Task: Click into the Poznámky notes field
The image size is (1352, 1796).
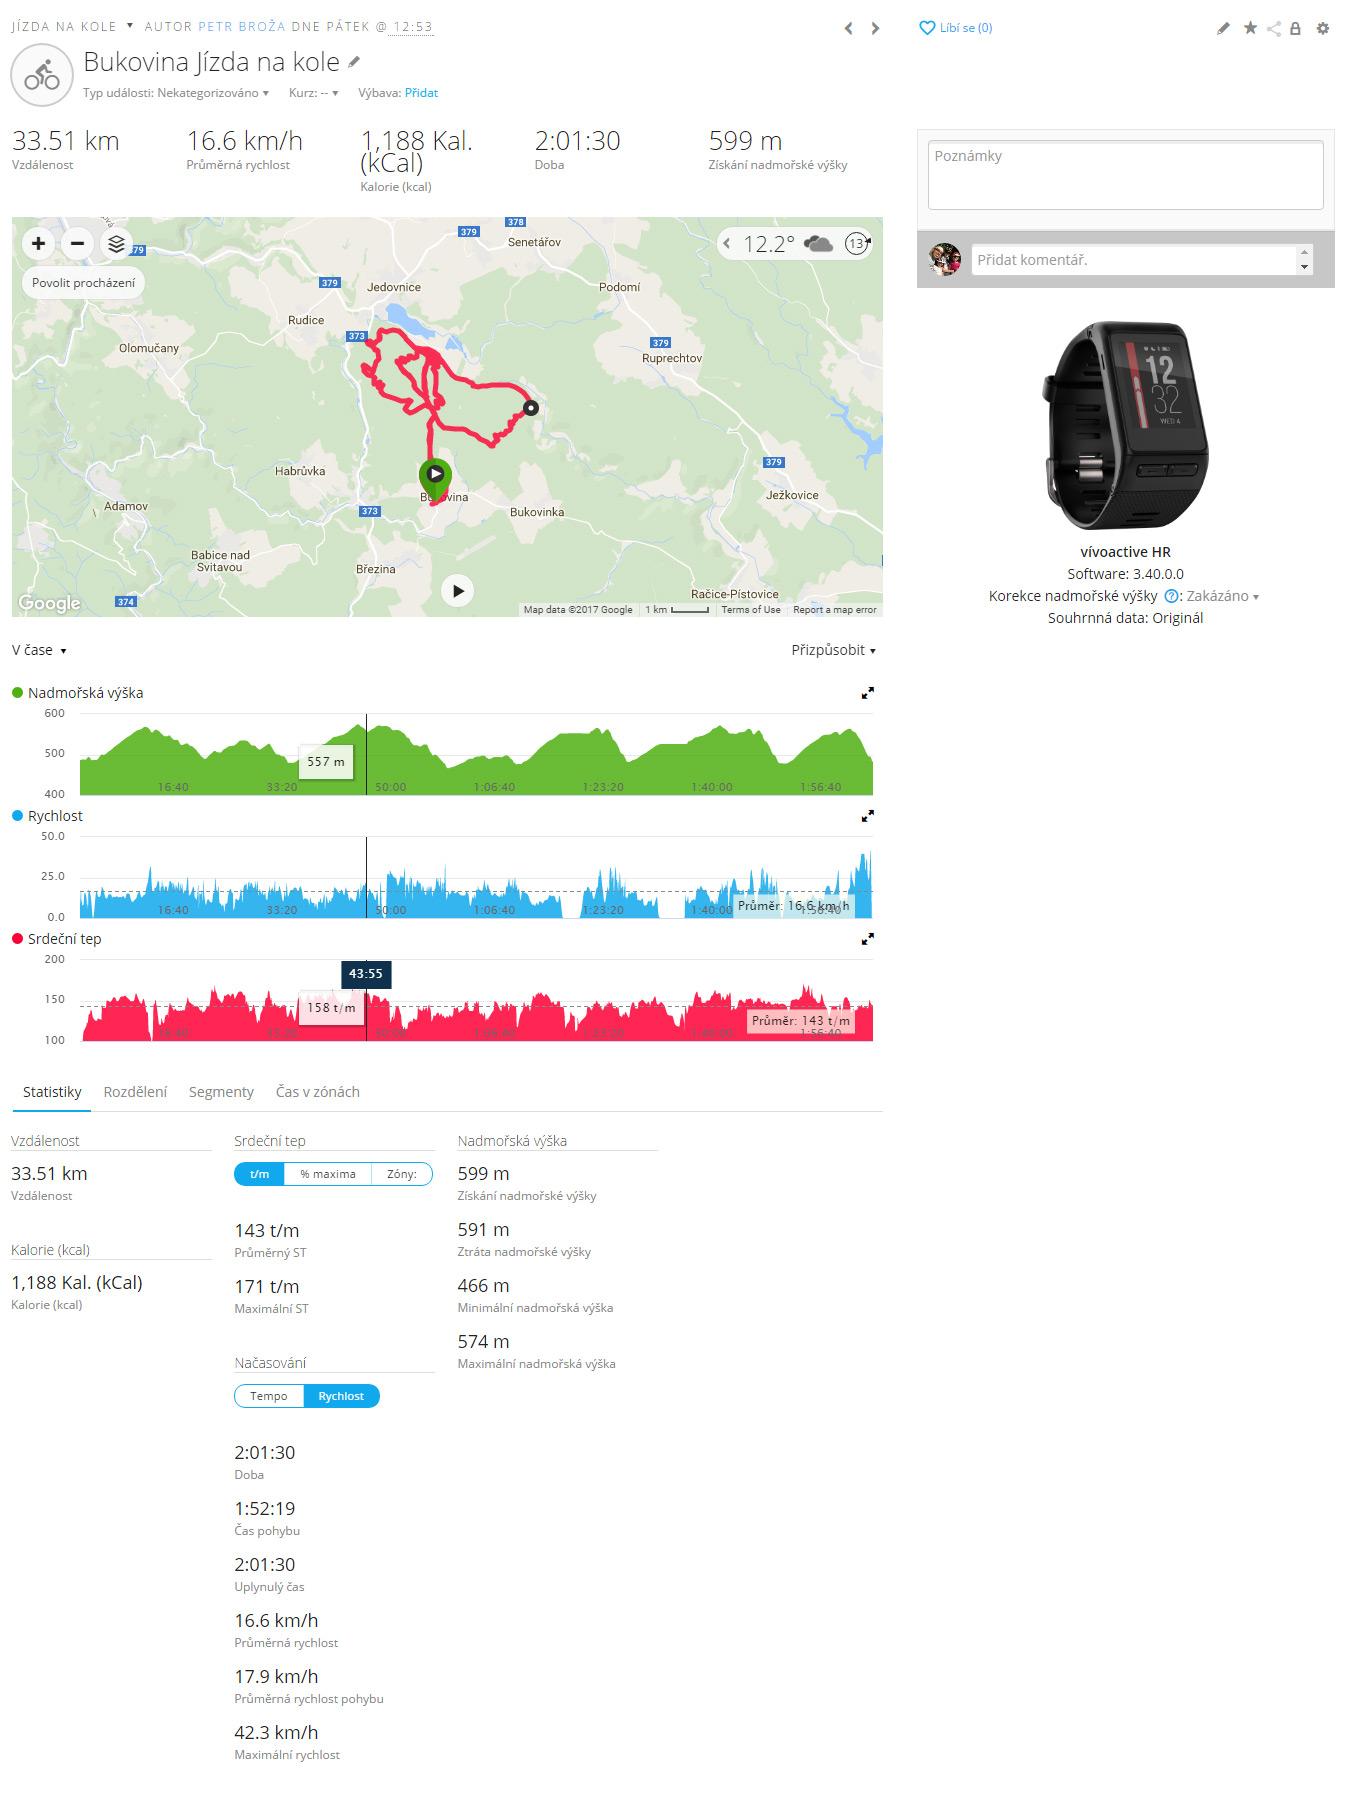Action: coord(1125,175)
